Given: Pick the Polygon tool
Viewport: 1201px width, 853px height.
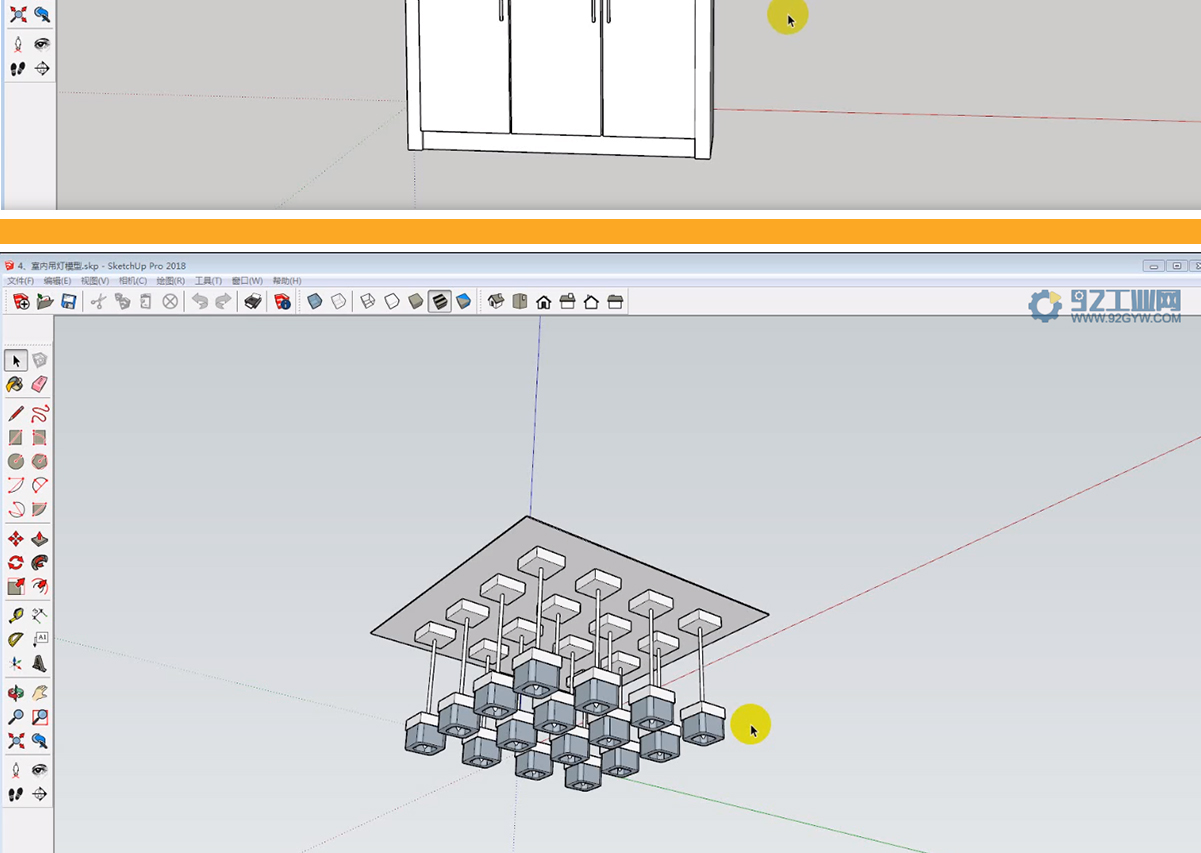Looking at the screenshot, I should click(x=40, y=462).
